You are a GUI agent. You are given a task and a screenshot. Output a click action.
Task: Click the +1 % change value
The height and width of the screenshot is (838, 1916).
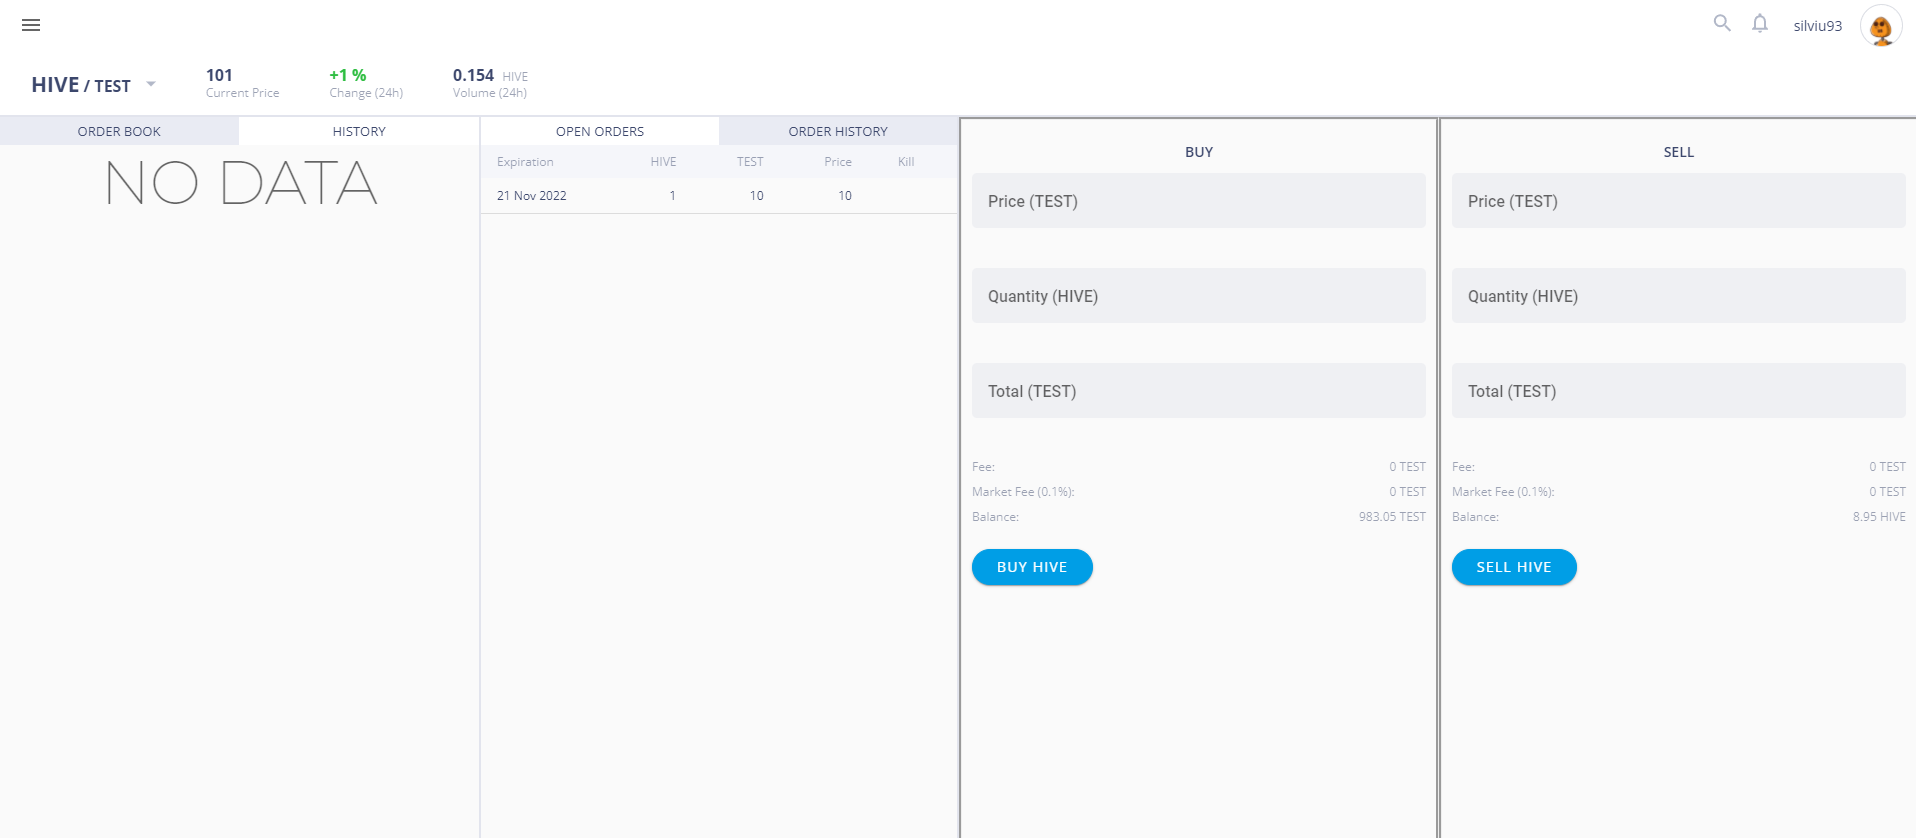[x=348, y=75]
